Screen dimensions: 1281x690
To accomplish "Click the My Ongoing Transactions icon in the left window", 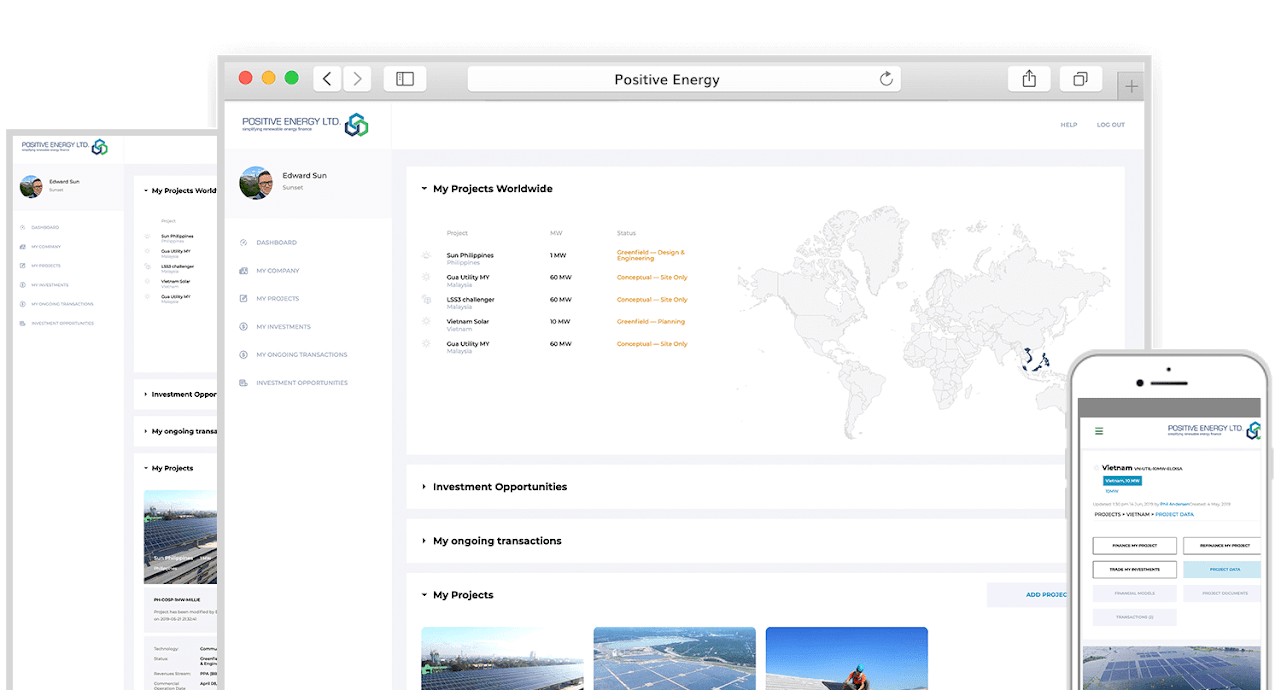I will (x=22, y=304).
